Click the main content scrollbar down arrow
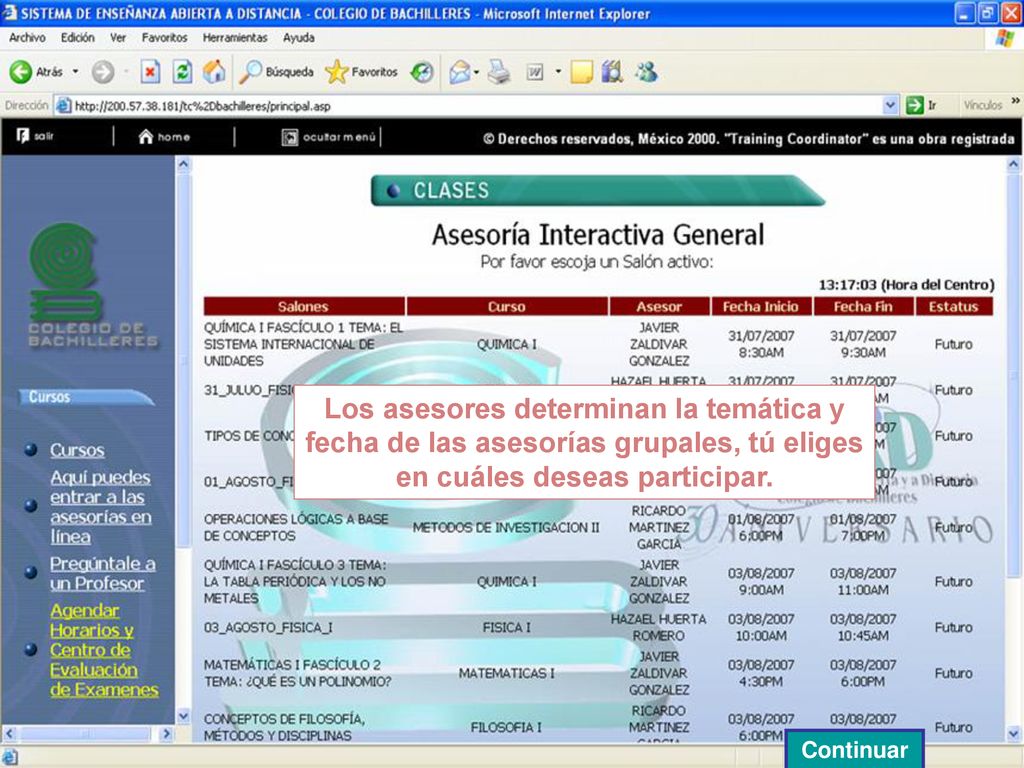 [x=1014, y=733]
